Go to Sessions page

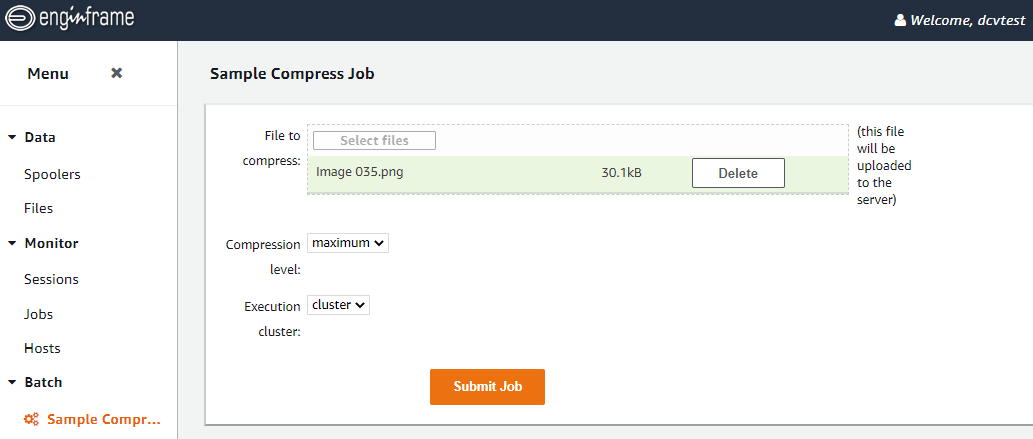(51, 279)
